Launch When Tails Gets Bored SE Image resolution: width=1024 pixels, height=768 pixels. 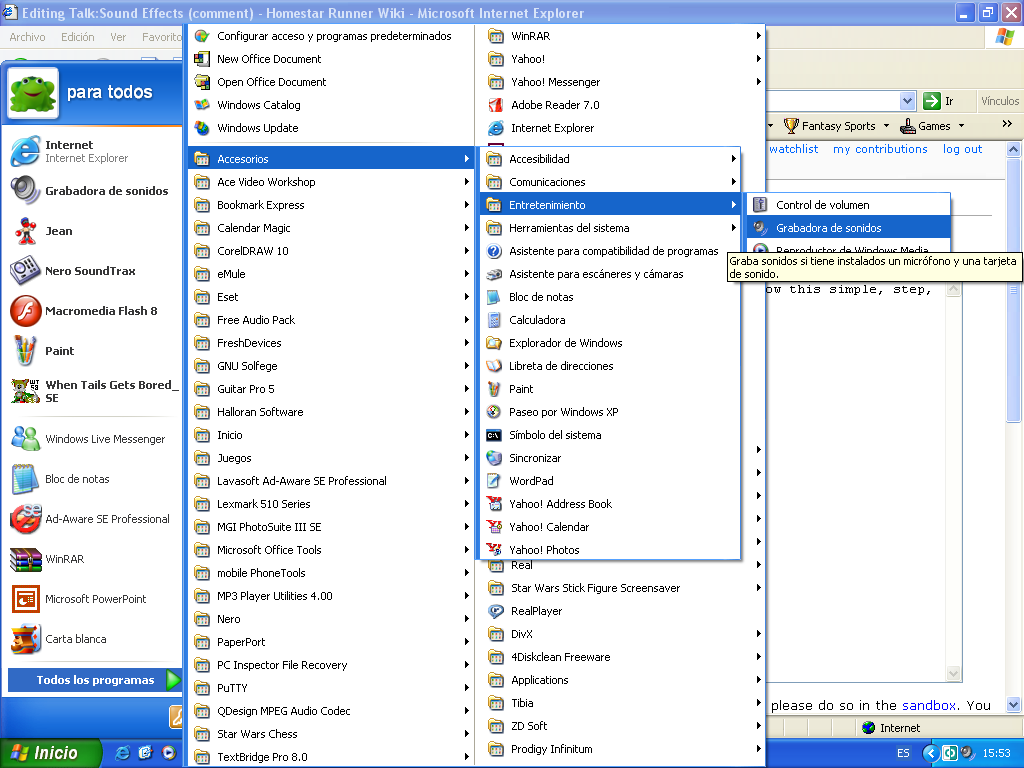[x=93, y=391]
